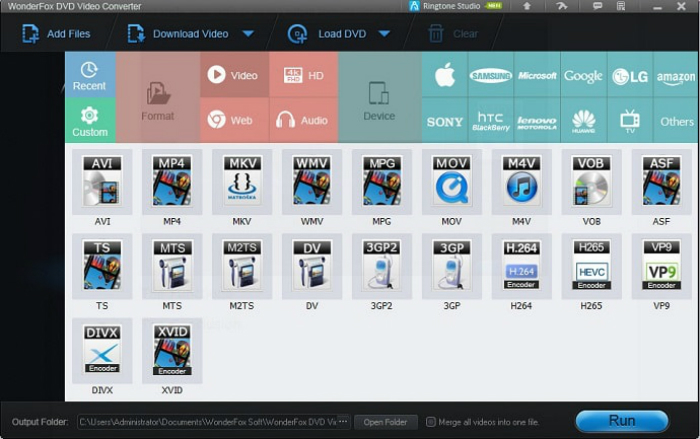Open Apple device presets

coord(445,75)
